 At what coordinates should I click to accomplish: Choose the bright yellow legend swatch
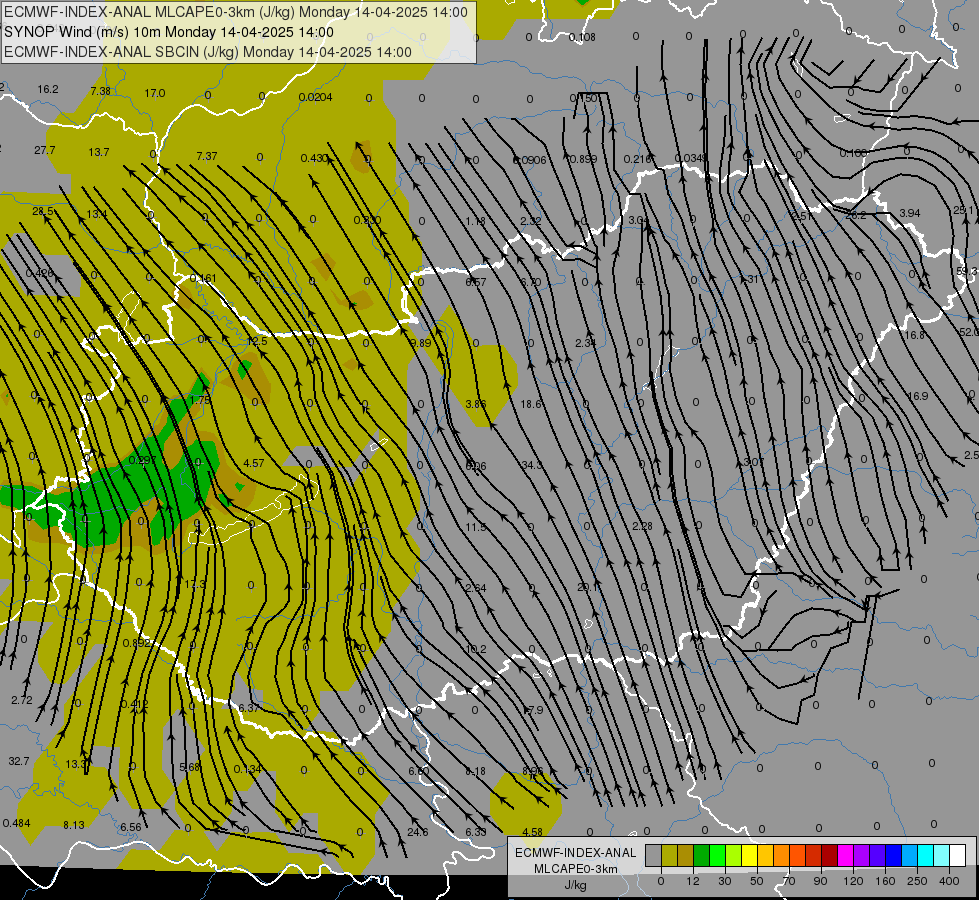(749, 855)
